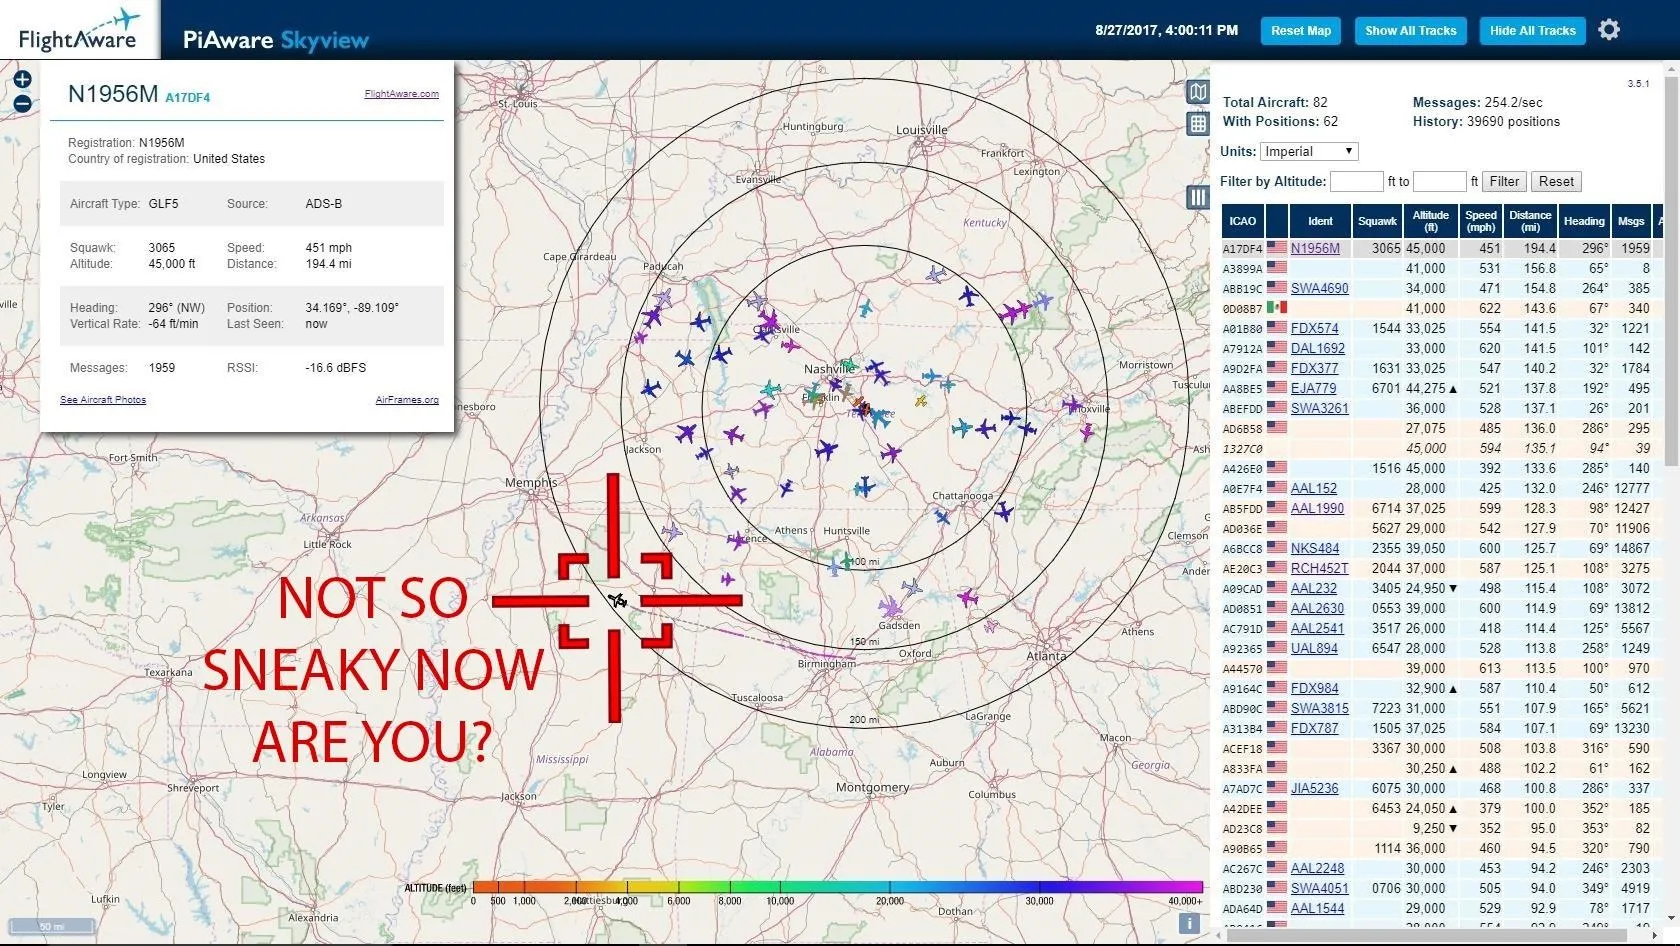Select the A3899A aircraft row
Screen dimensions: 1680x946
[1442, 268]
